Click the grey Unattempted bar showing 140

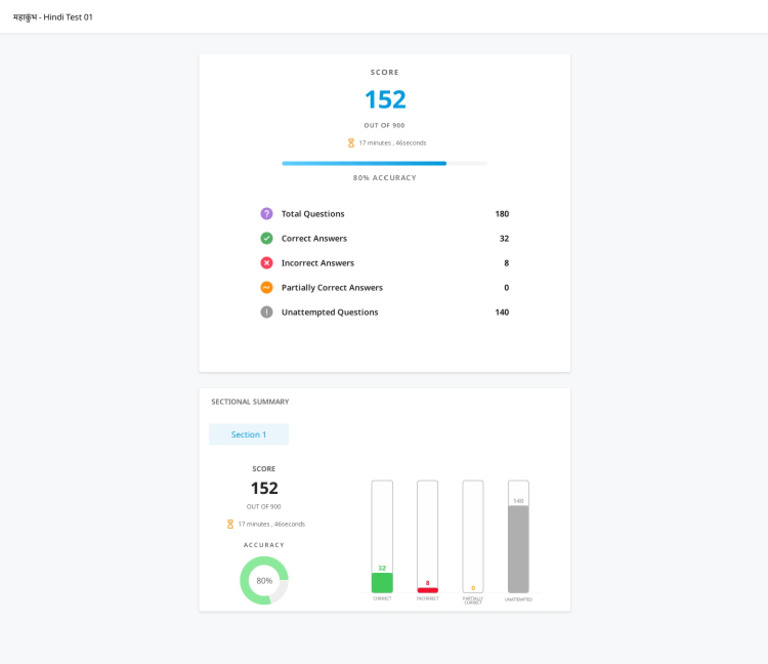coord(518,549)
